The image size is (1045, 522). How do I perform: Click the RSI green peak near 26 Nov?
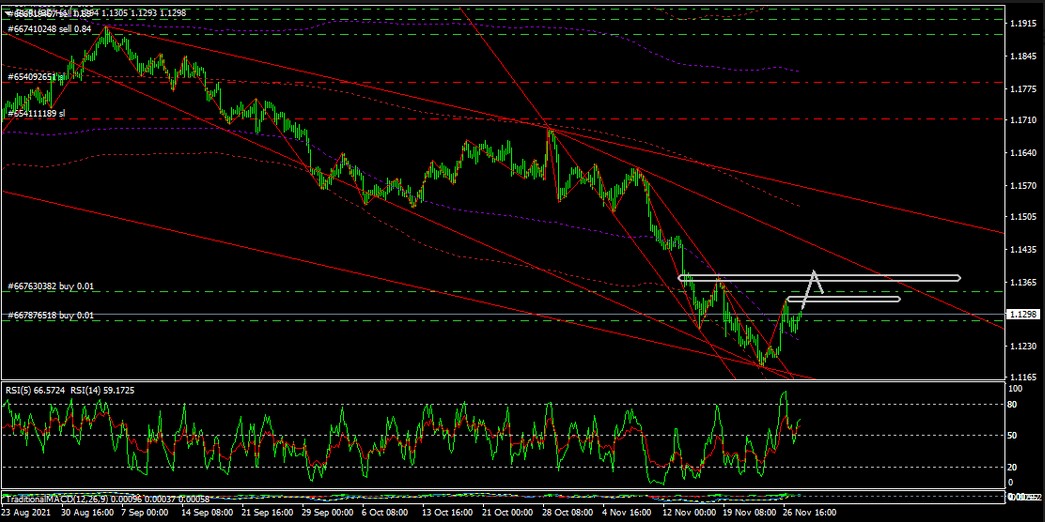(x=784, y=392)
